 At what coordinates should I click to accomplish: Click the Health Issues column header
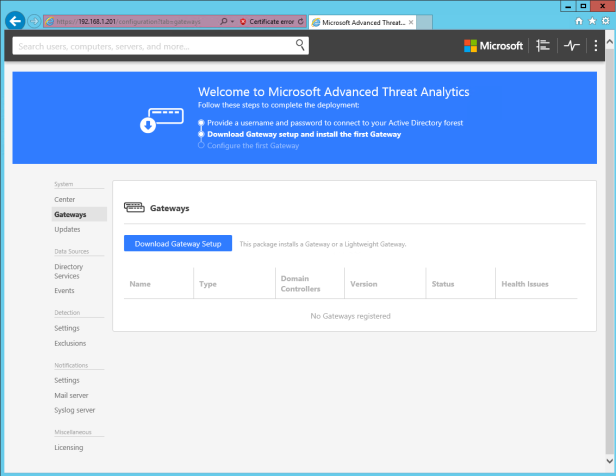pyautogui.click(x=524, y=284)
